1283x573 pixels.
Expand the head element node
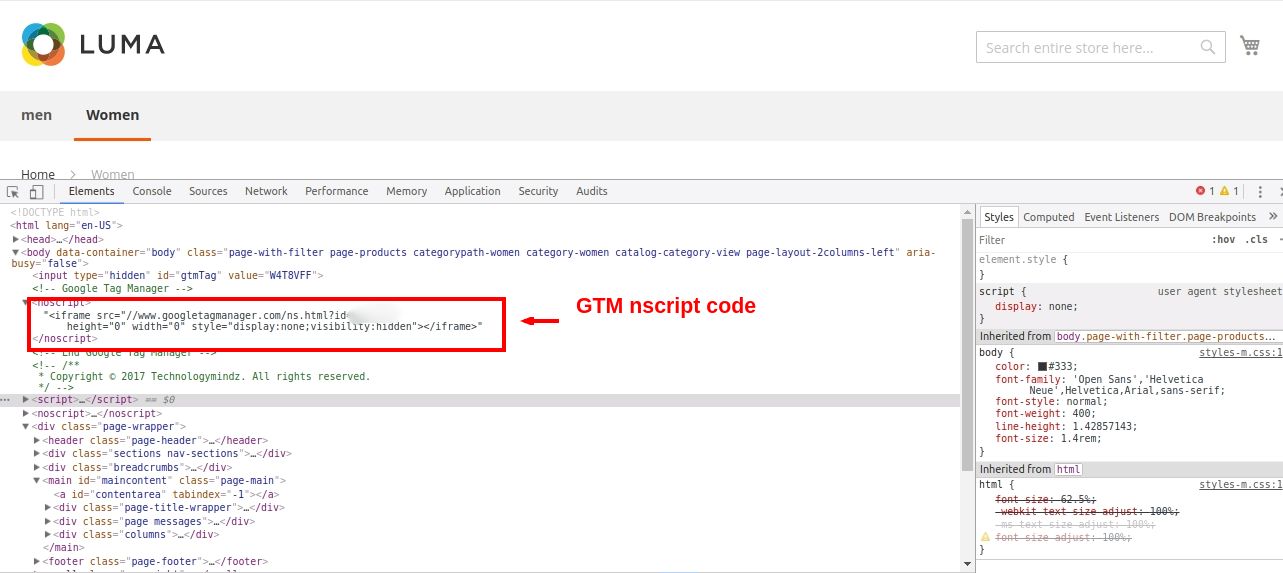(x=15, y=239)
